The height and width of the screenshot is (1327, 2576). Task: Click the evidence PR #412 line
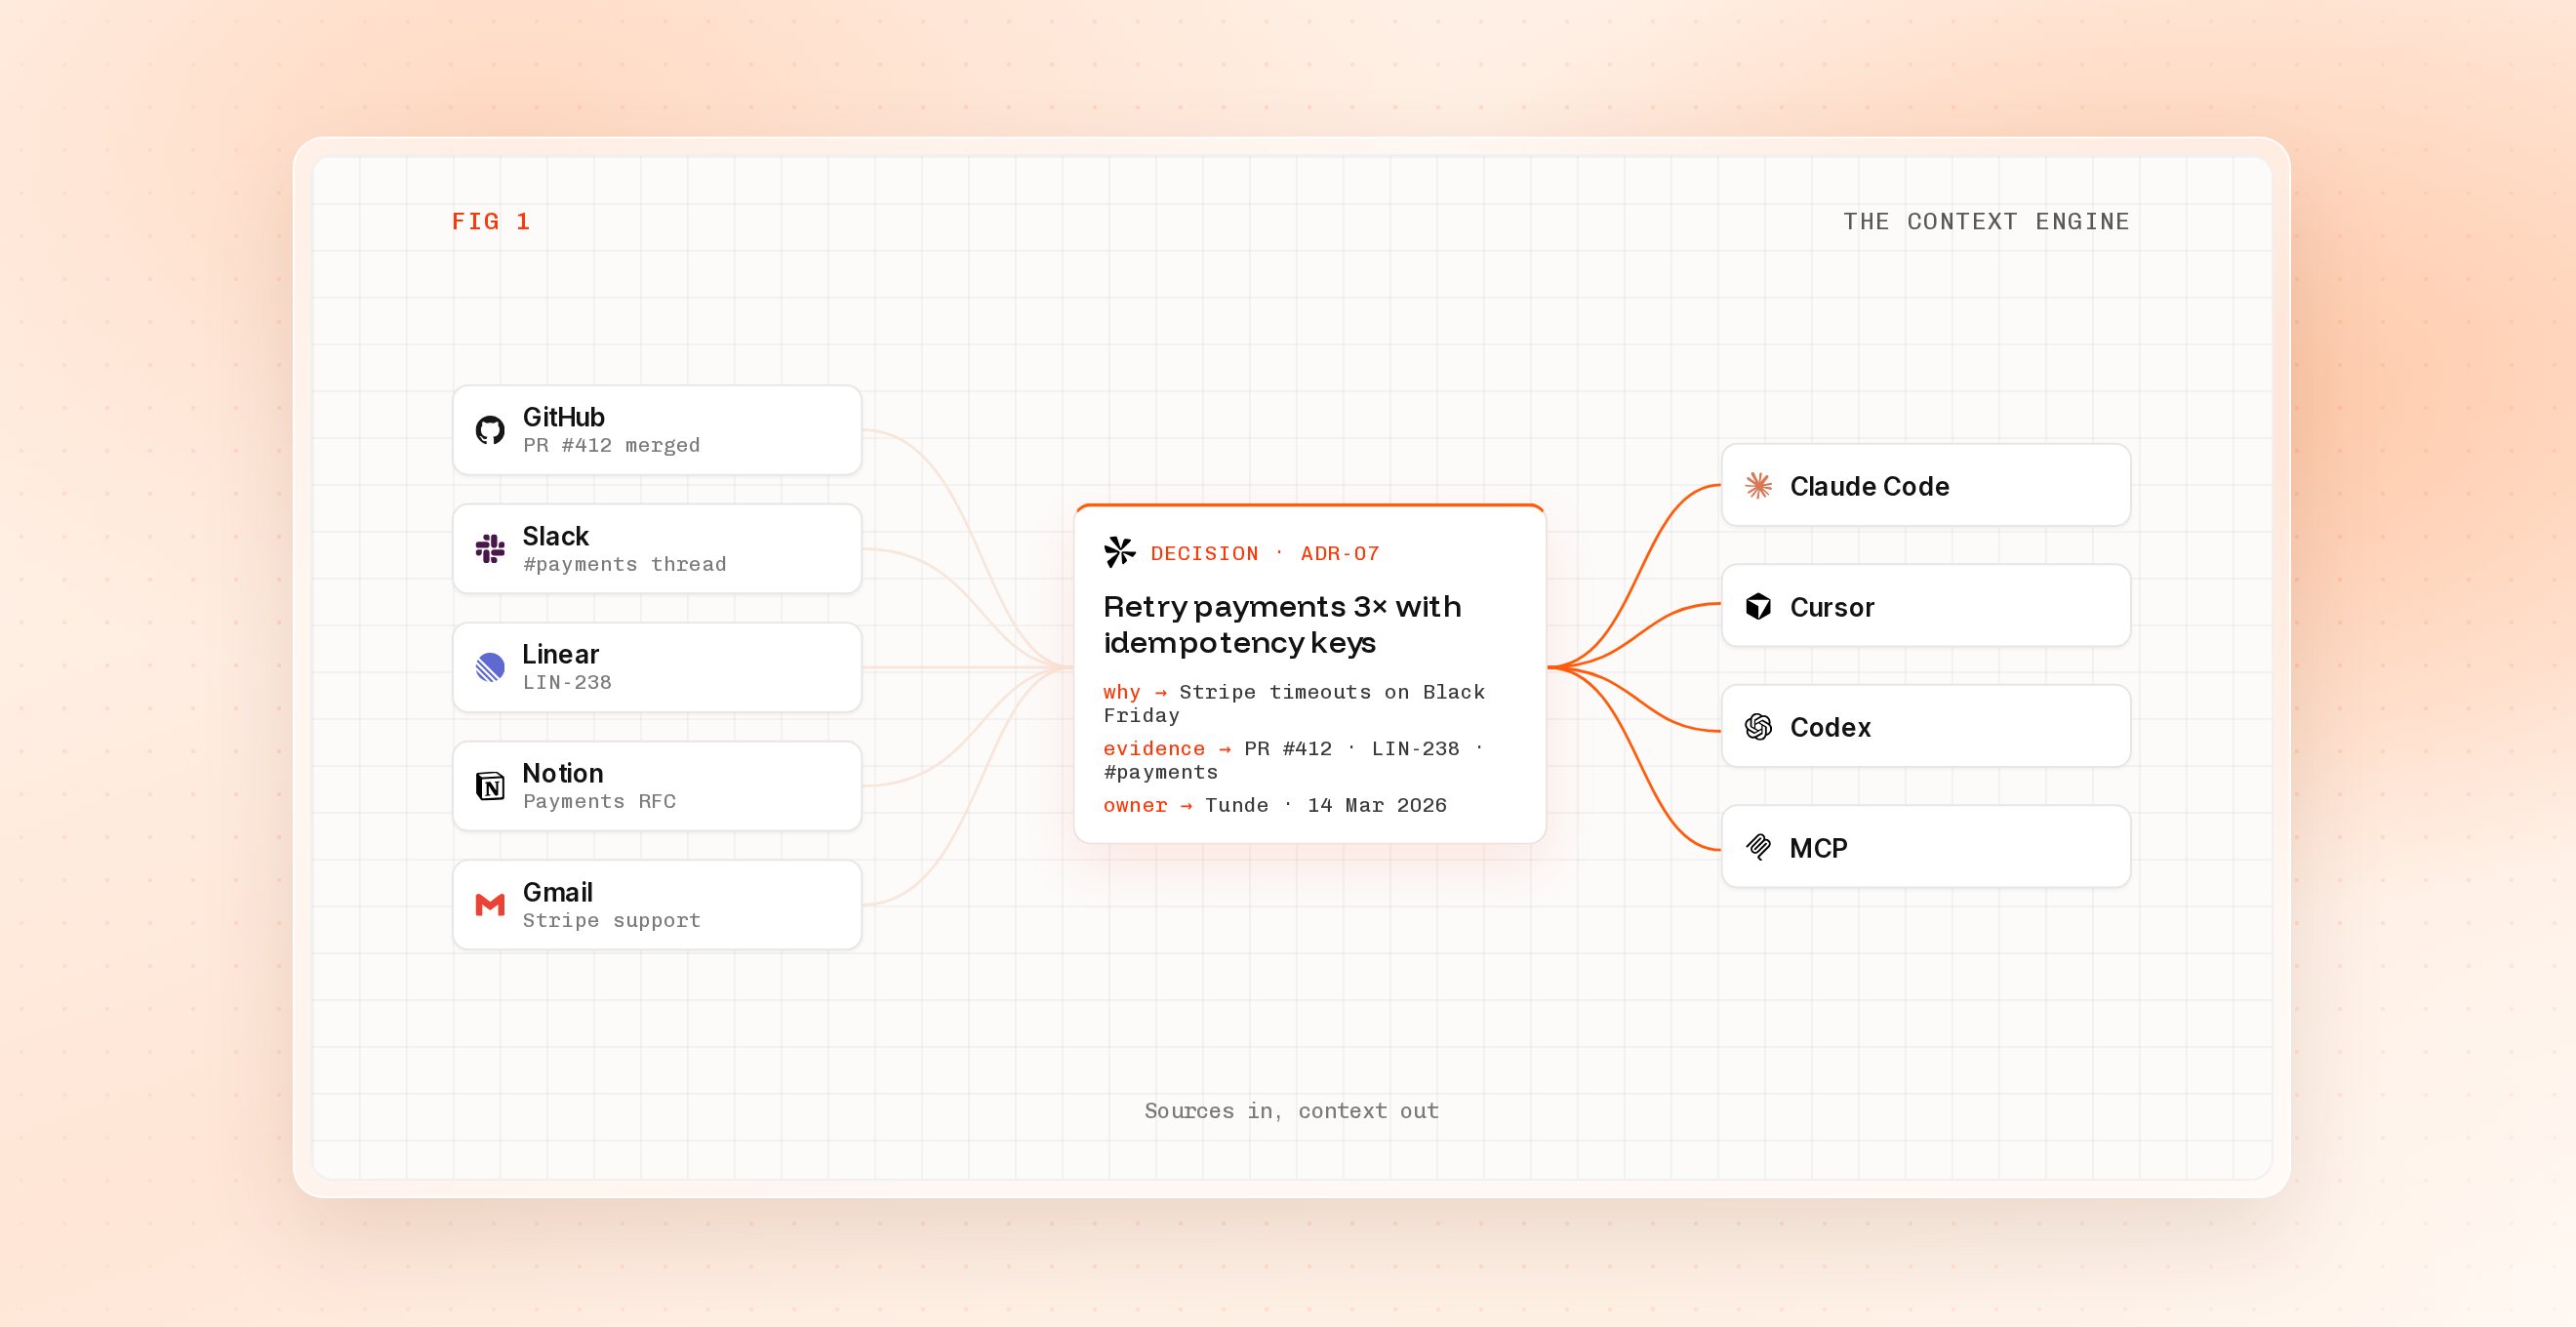point(1294,760)
